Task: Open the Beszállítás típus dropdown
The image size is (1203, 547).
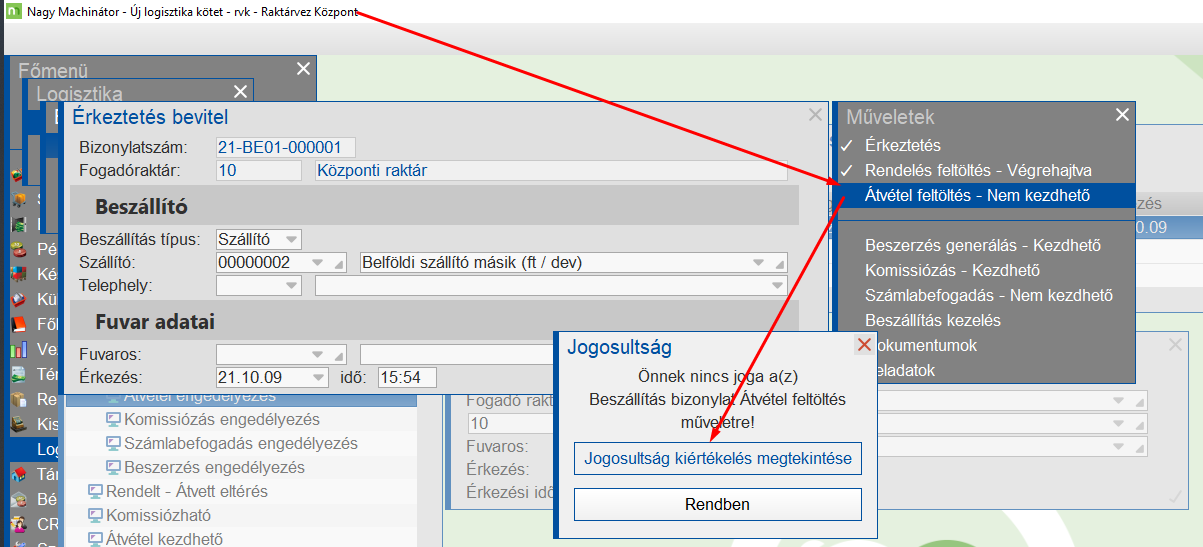Action: [290, 239]
